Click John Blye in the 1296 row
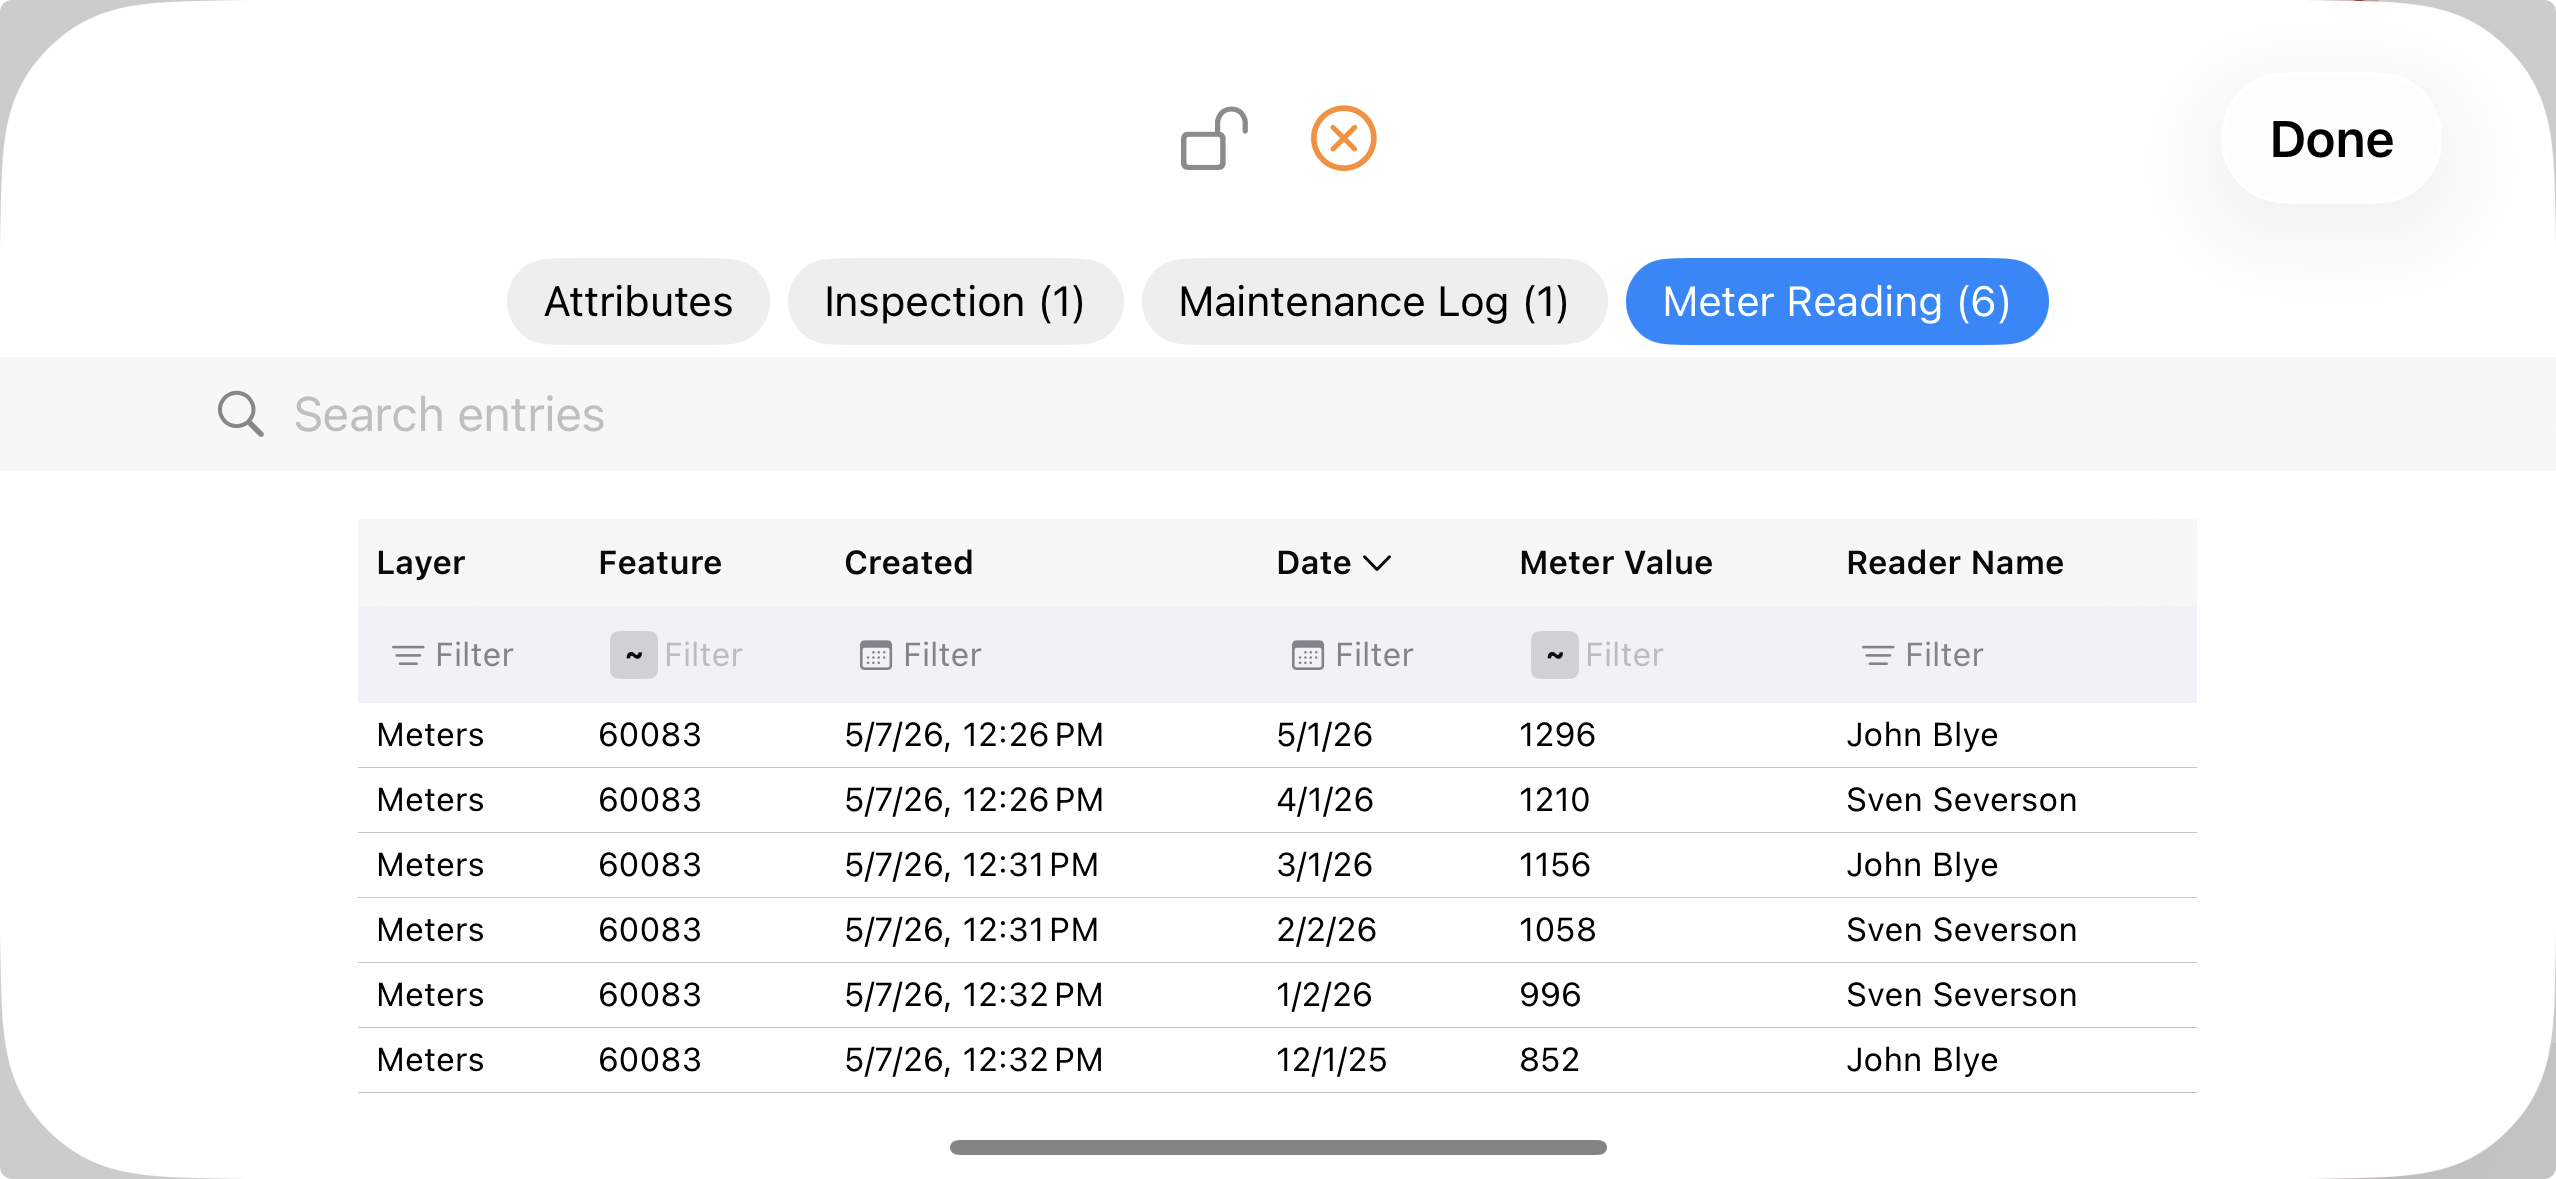Image resolution: width=2556 pixels, height=1179 pixels. click(x=1922, y=735)
